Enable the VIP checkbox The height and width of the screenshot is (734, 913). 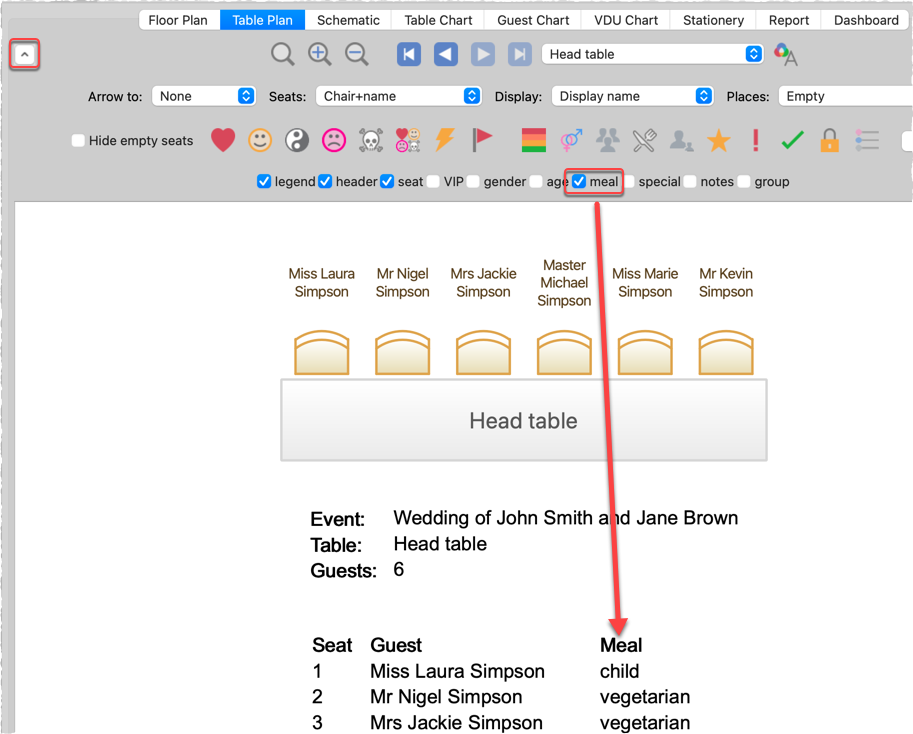433,182
